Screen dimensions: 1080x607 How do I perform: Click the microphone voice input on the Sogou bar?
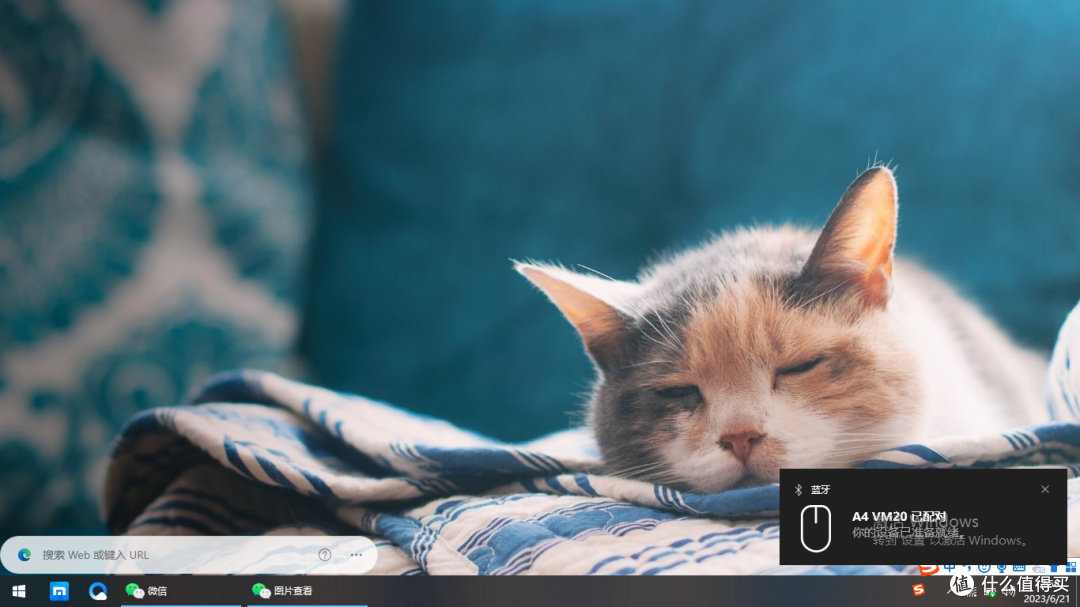[x=1001, y=568]
